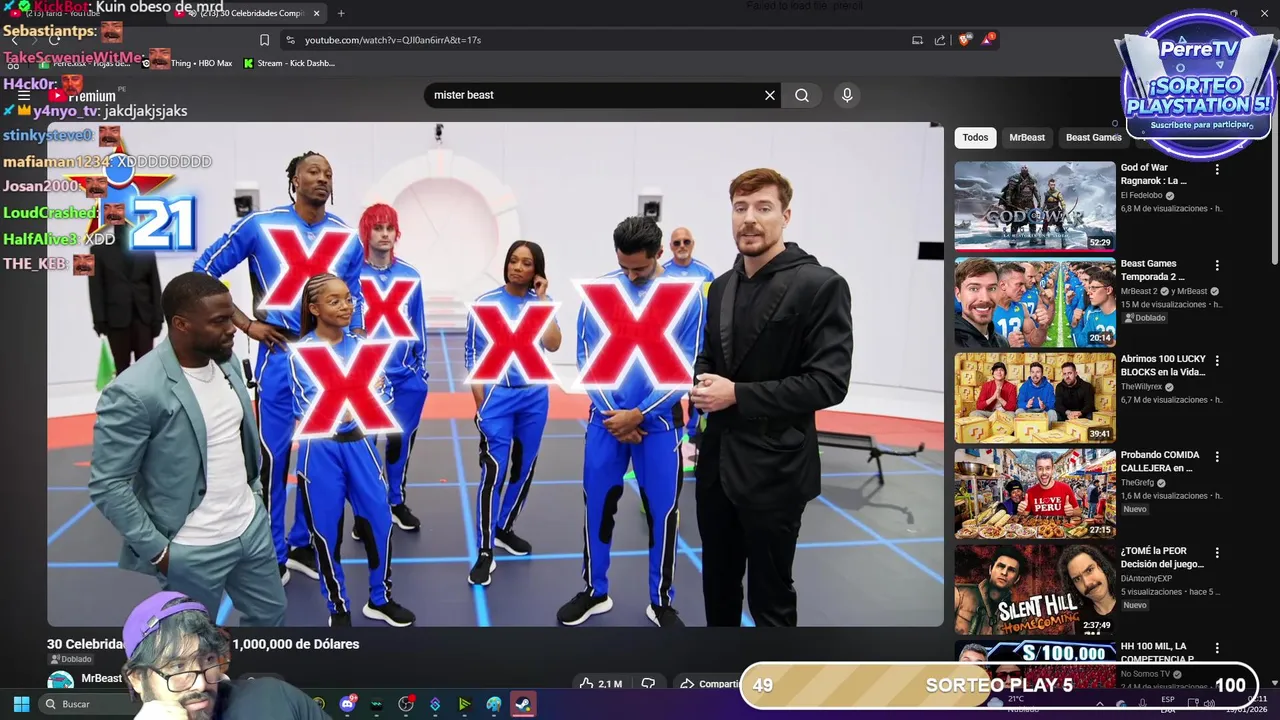Open options menu for LUCKY BLOCKS video
Viewport: 1280px width, 720px height.
pyautogui.click(x=1217, y=361)
